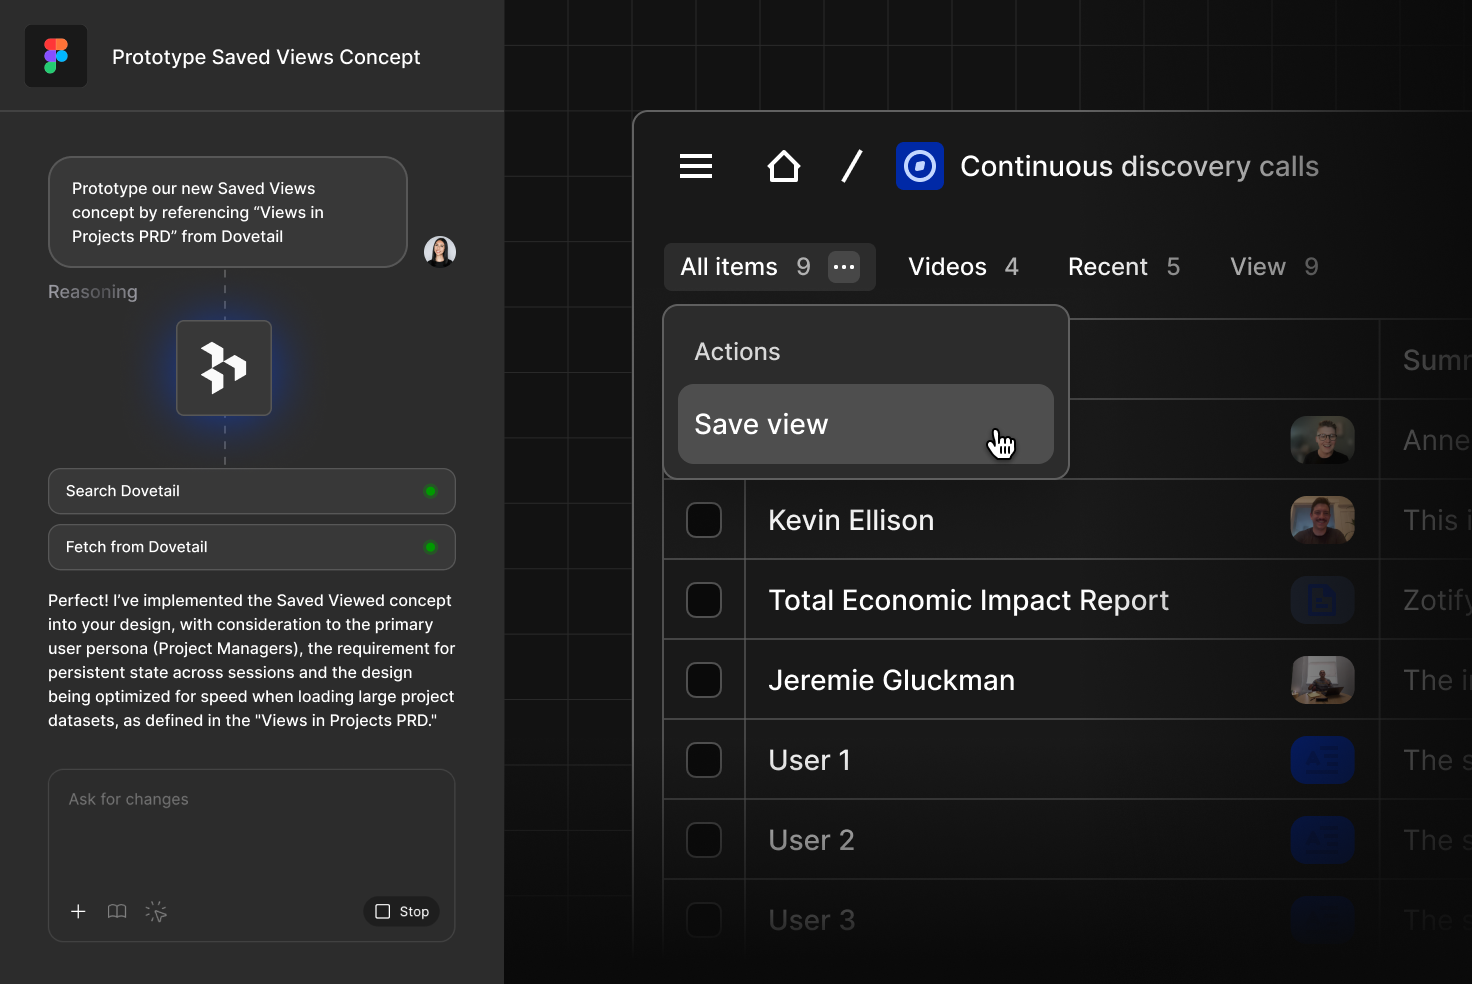Expand the Search Dovetail step

[252, 491]
